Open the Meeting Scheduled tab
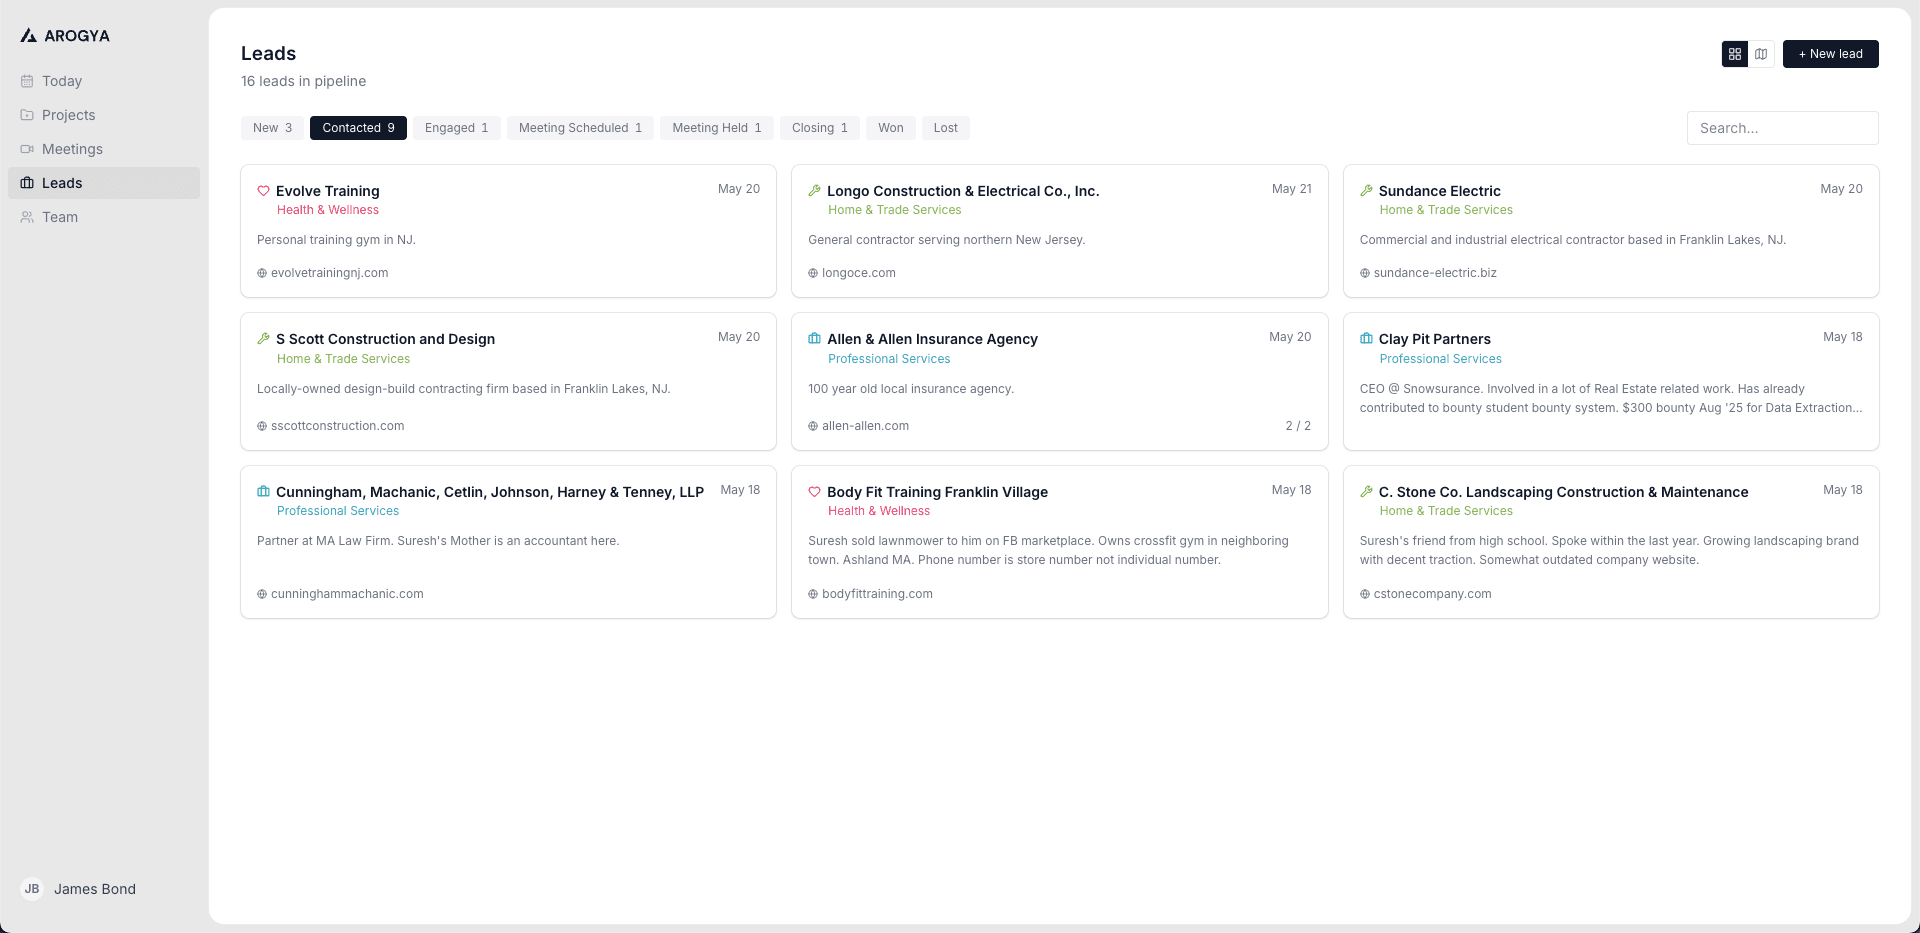Image resolution: width=1920 pixels, height=933 pixels. point(580,128)
